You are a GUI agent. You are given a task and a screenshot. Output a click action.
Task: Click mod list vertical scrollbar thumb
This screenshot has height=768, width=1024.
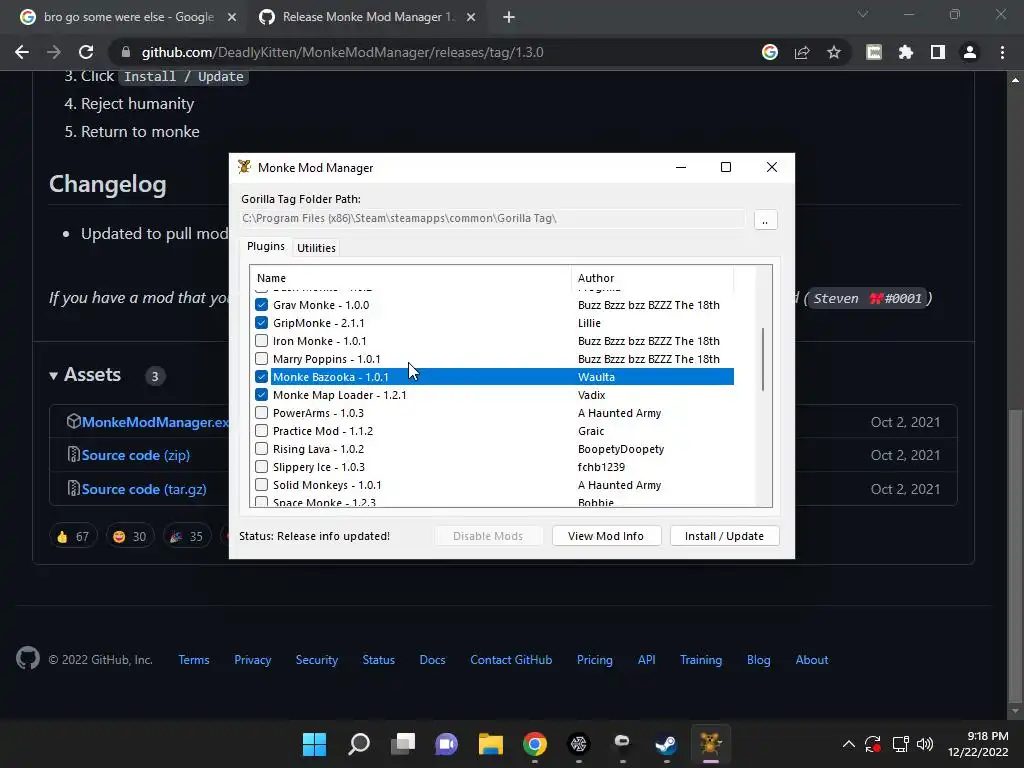[x=763, y=359]
